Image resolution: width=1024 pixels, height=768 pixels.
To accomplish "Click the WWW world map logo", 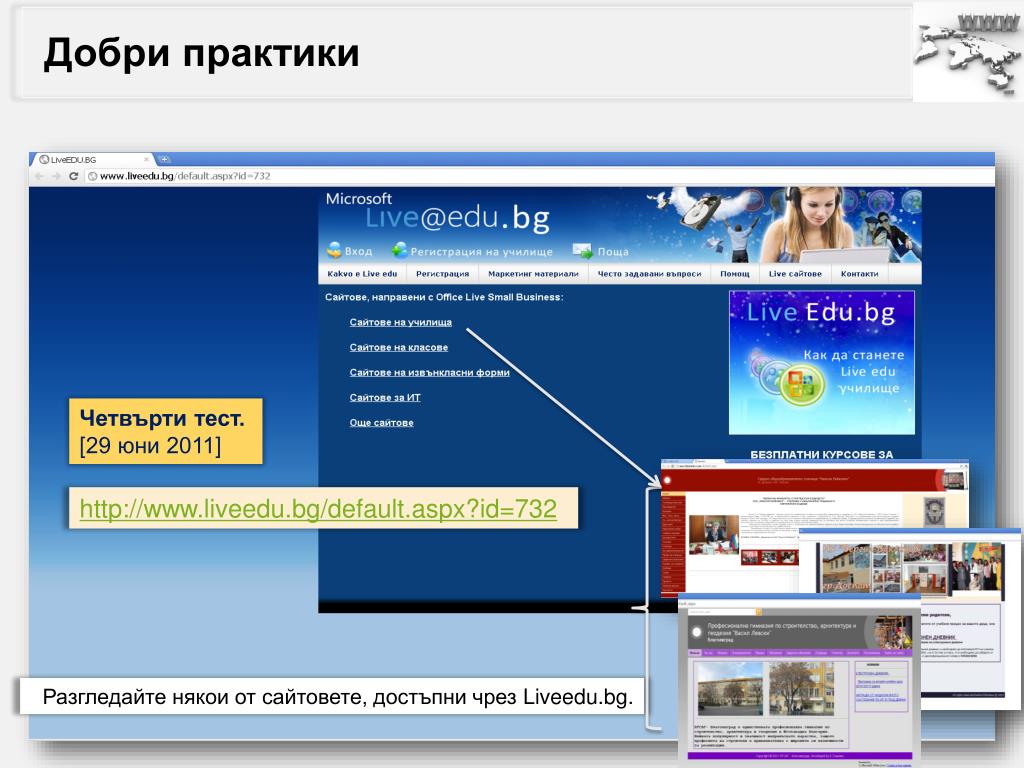I will (968, 52).
